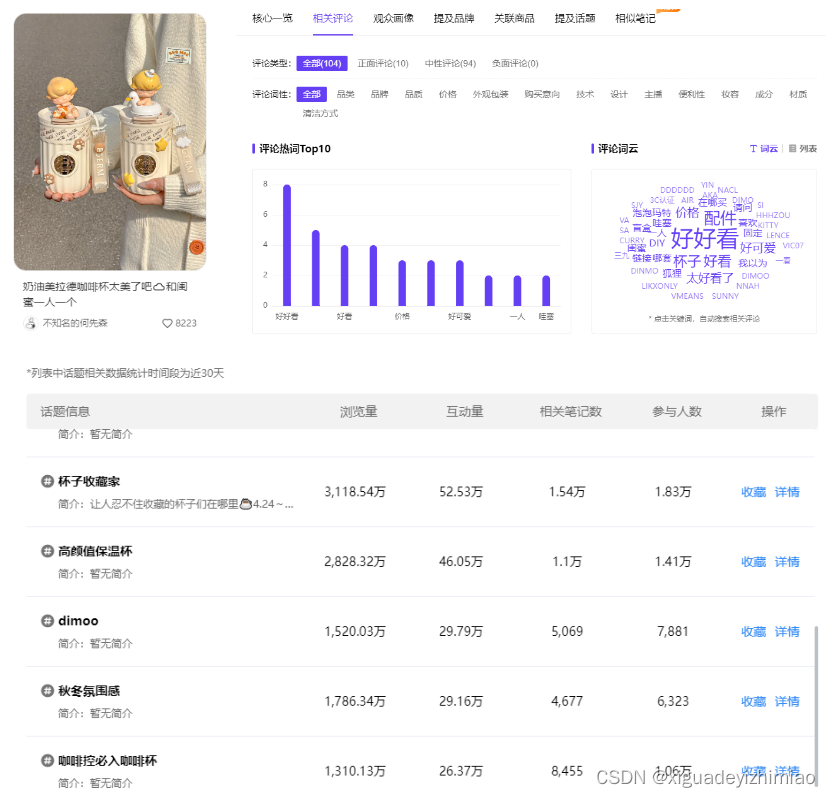Open the 观众画像 tab
The height and width of the screenshot is (797, 830).
[x=393, y=18]
